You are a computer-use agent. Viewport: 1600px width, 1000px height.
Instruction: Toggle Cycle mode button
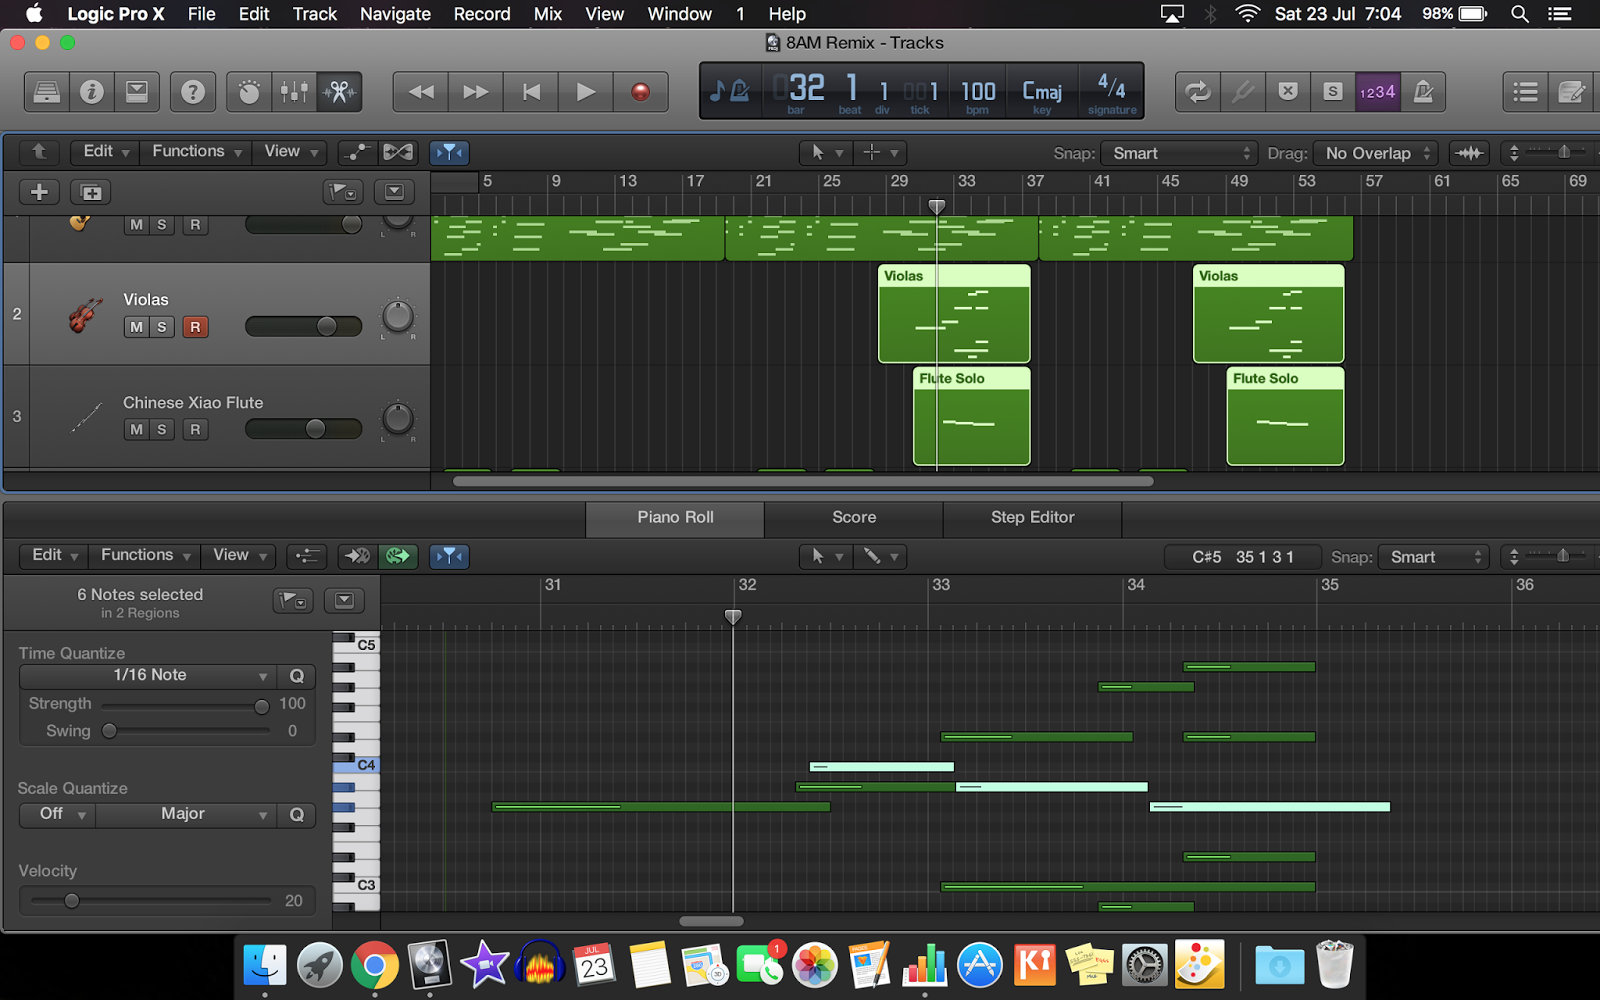pyautogui.click(x=1197, y=92)
